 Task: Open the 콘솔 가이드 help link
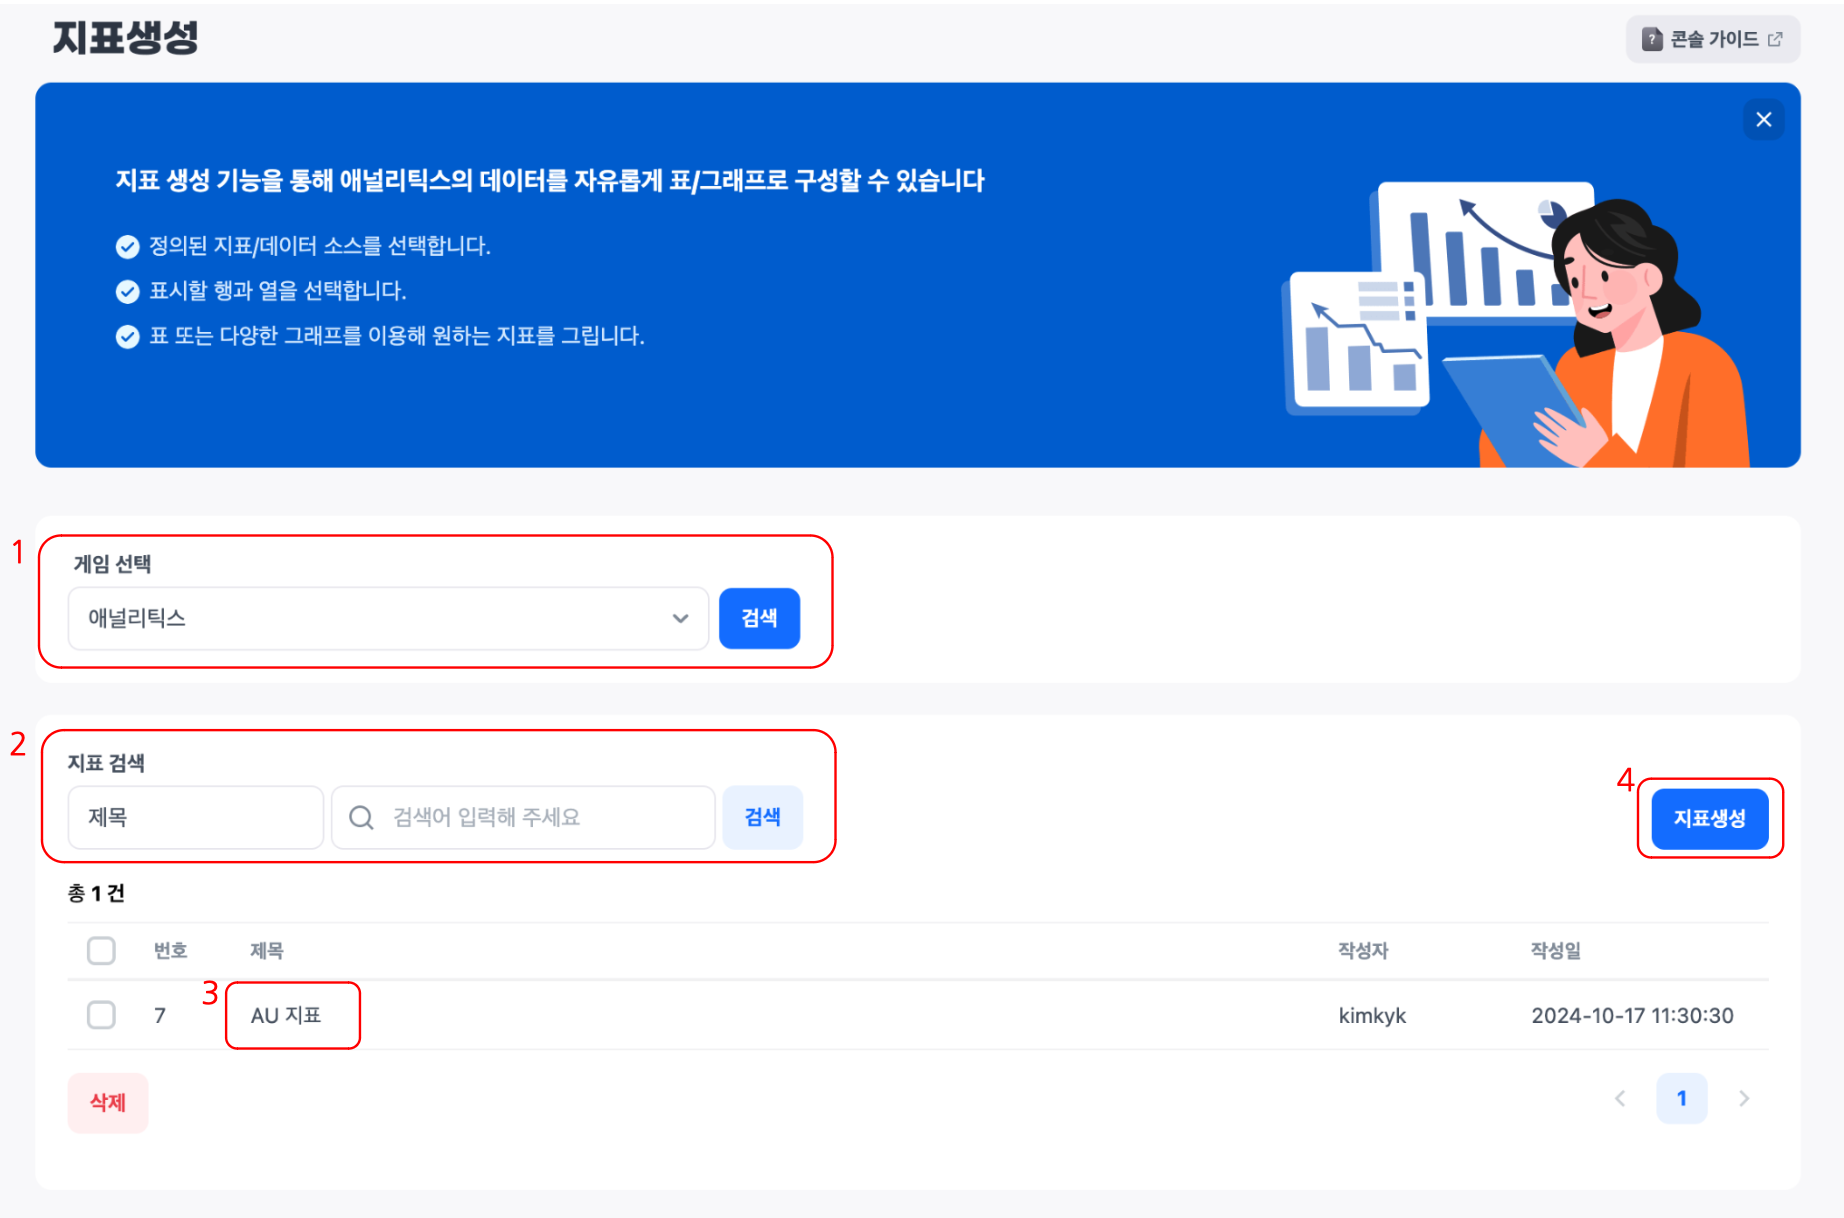click(x=1713, y=39)
